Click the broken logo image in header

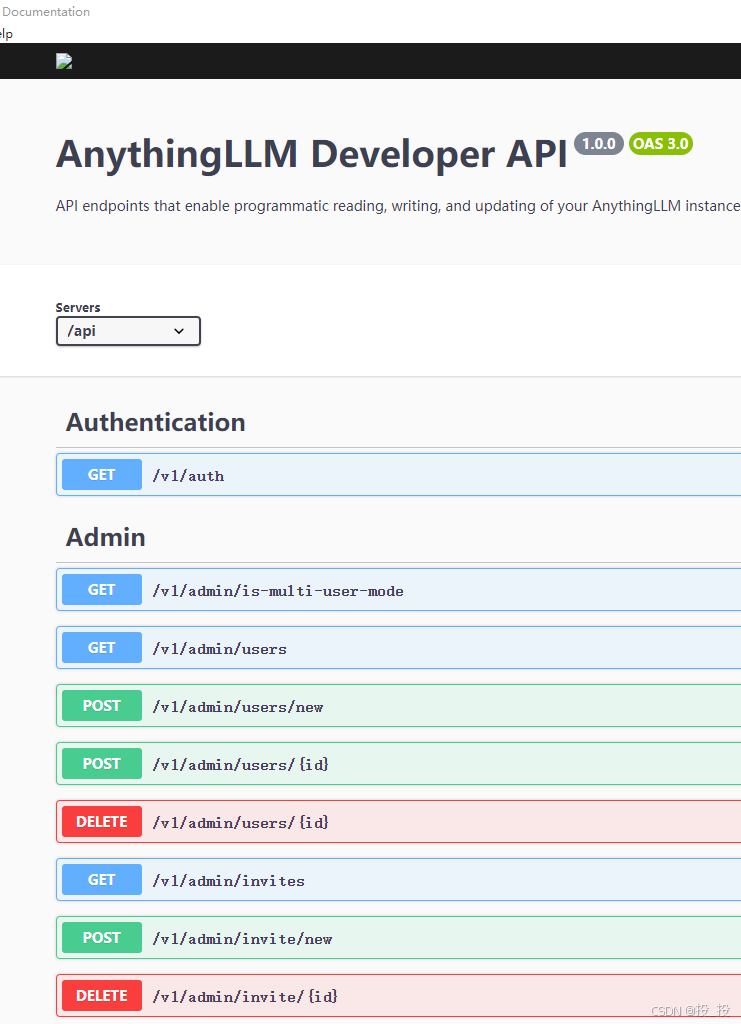tap(64, 61)
